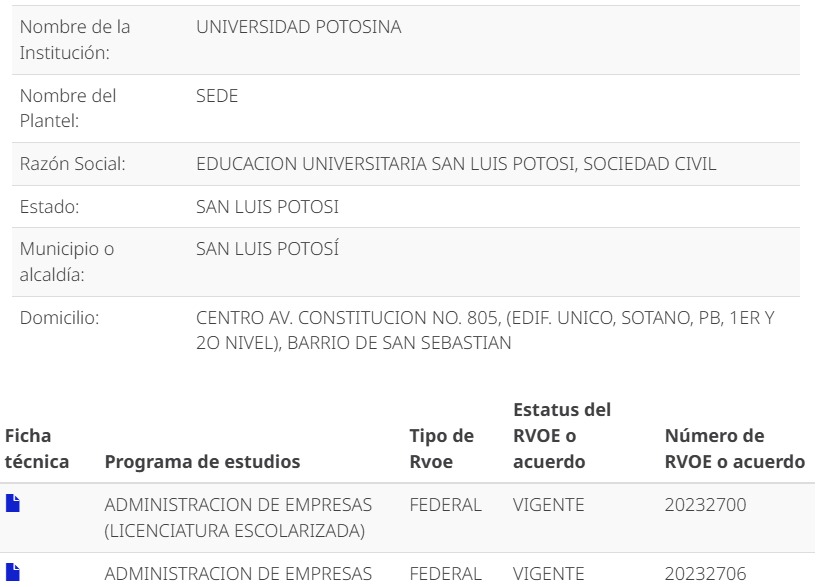The height and width of the screenshot is (587, 829).
Task: Open ficha técnica icon for RVOE 20232700
Action: (13, 503)
